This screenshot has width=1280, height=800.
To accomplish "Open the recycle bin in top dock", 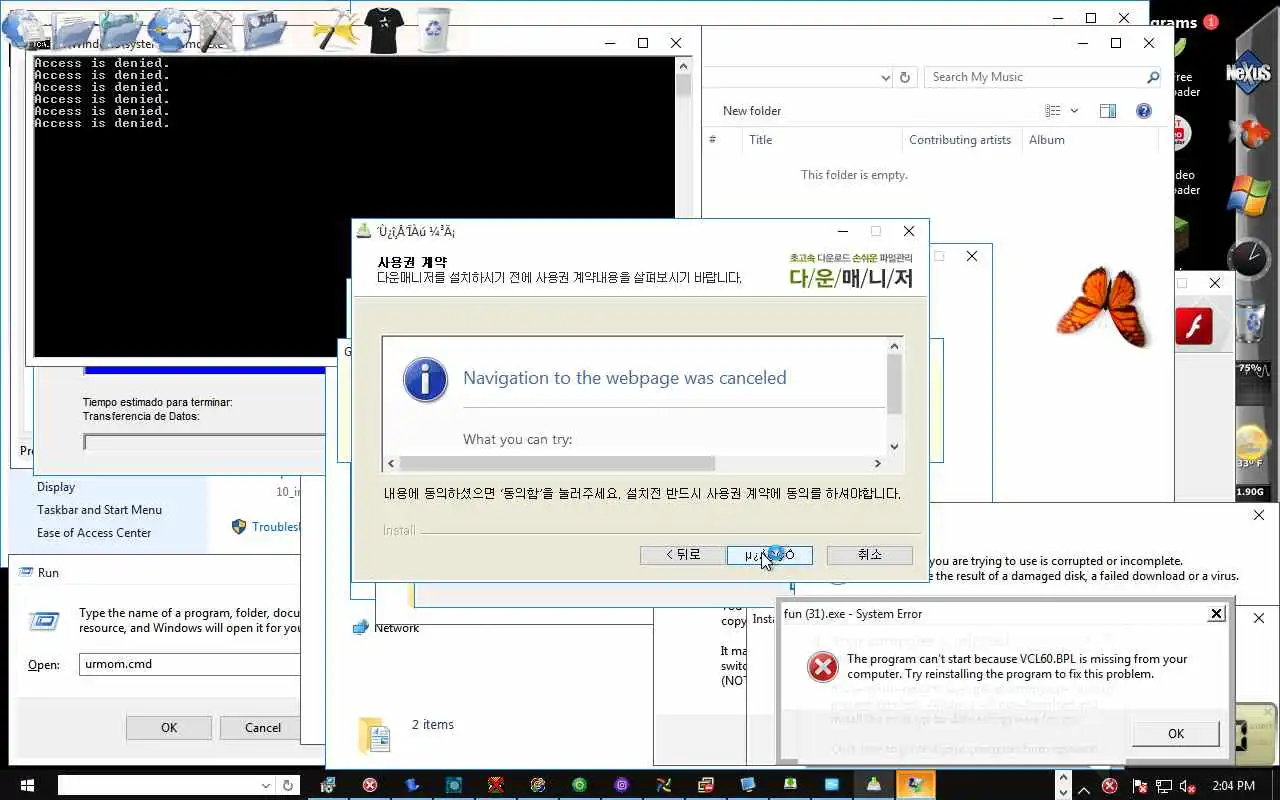I will click(433, 28).
